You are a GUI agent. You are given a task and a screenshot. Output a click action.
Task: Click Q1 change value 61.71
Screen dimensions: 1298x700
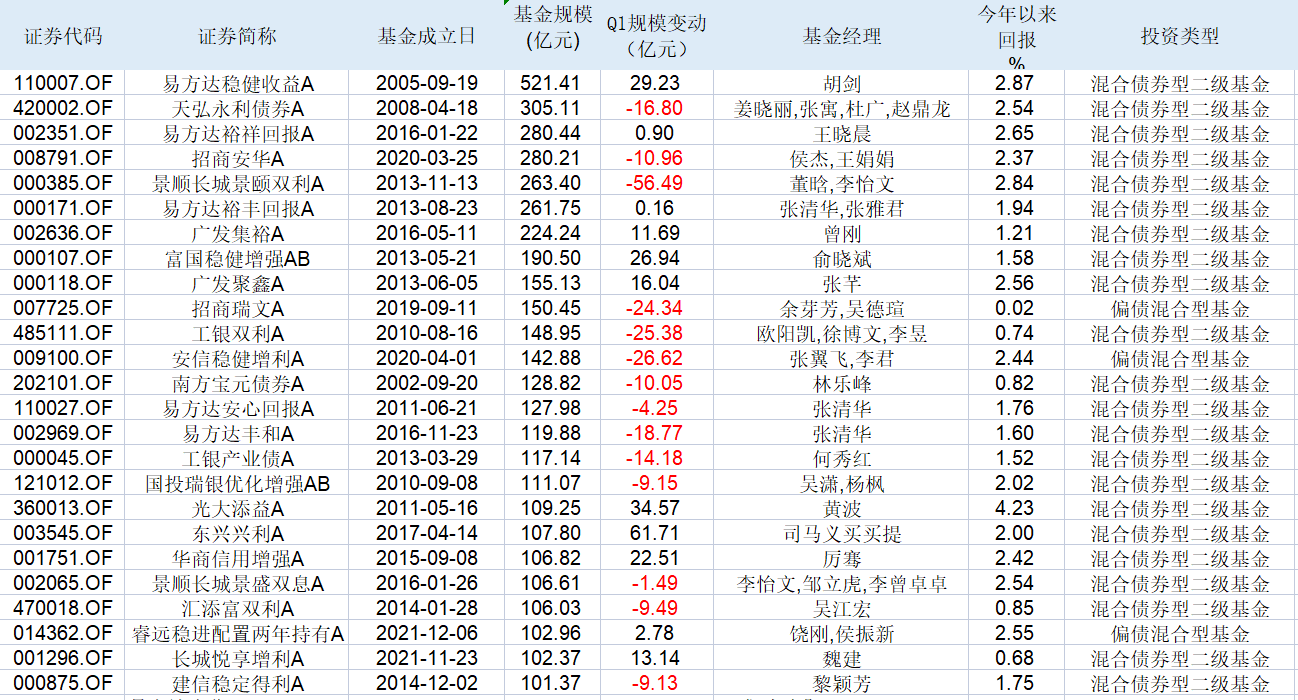pos(656,533)
